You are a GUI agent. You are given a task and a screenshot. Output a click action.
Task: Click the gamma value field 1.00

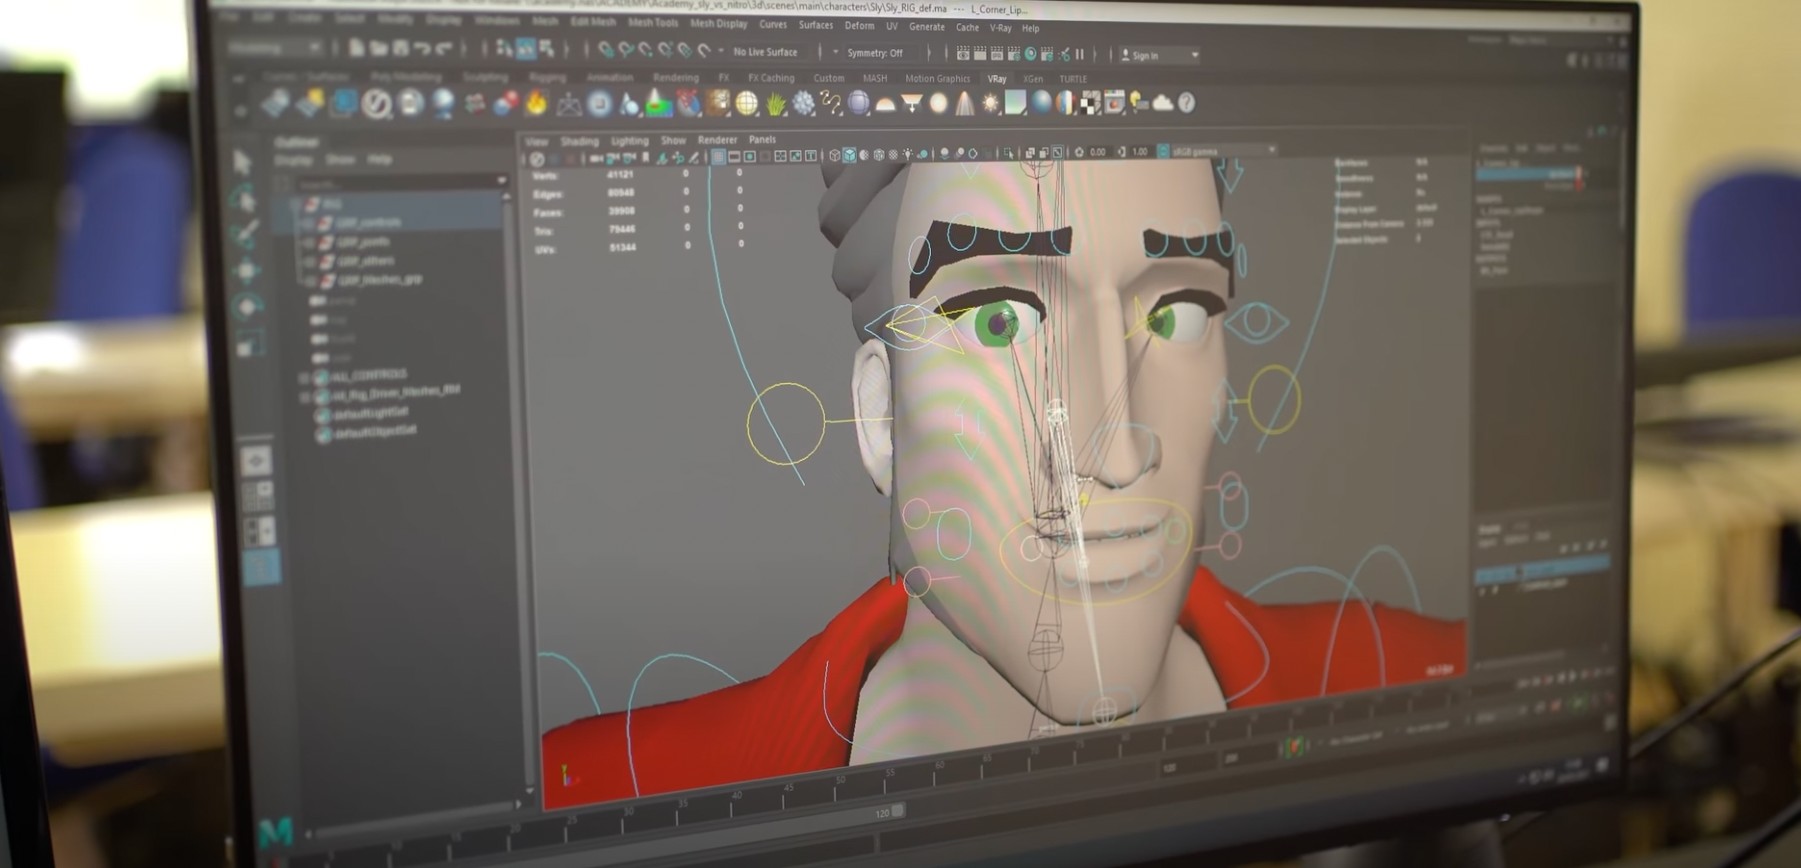pos(1139,152)
